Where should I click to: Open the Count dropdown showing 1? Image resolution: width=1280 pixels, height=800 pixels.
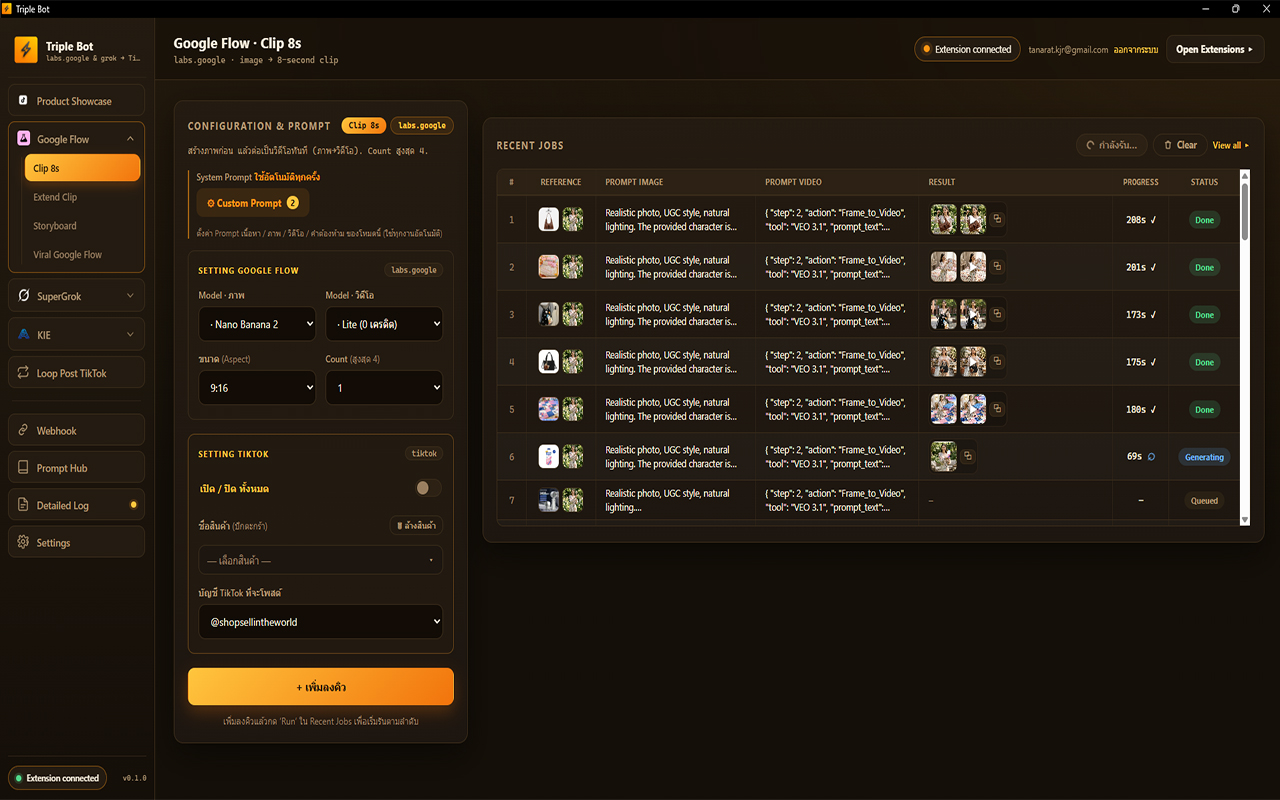coord(384,388)
